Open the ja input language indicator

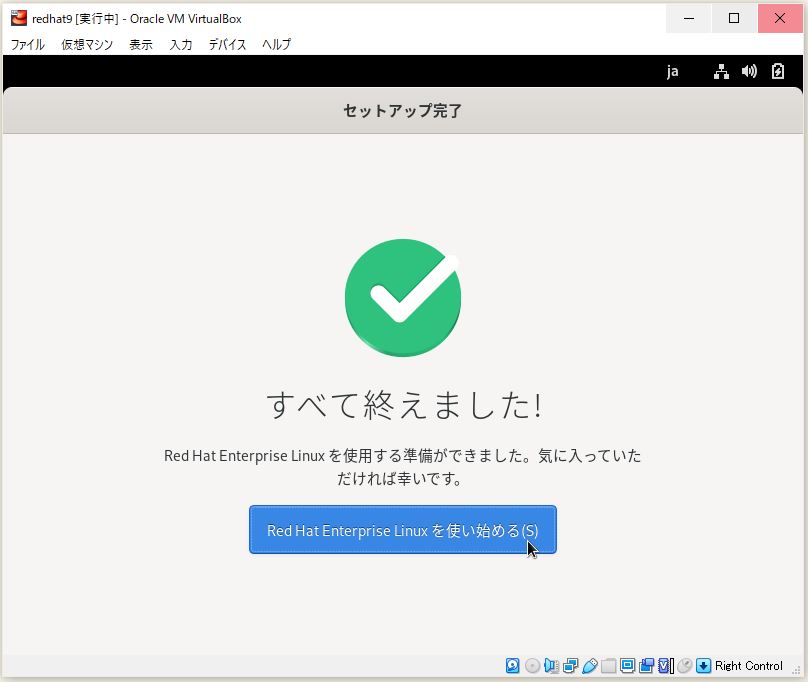pyautogui.click(x=672, y=71)
